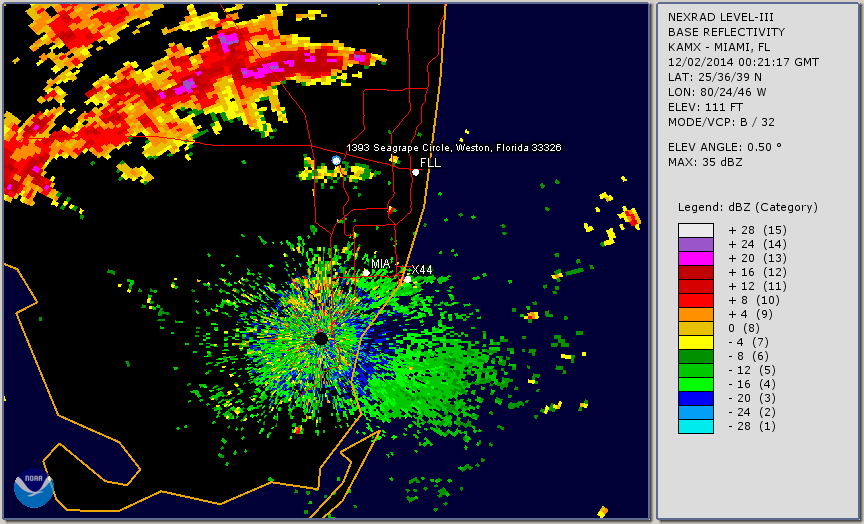Select the -8 (6) dark green swatch

click(696, 356)
